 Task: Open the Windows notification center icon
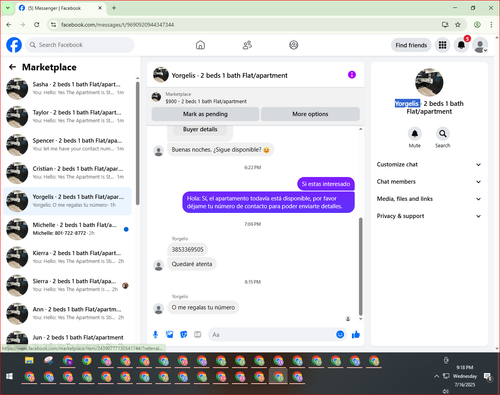[488, 377]
